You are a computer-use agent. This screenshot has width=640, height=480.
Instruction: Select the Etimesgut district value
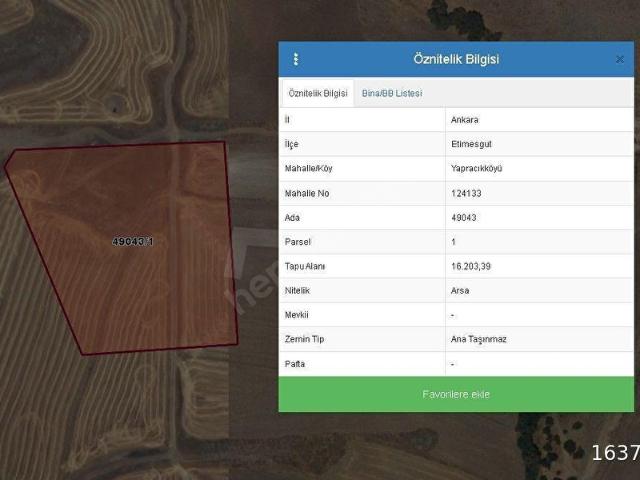(470, 143)
